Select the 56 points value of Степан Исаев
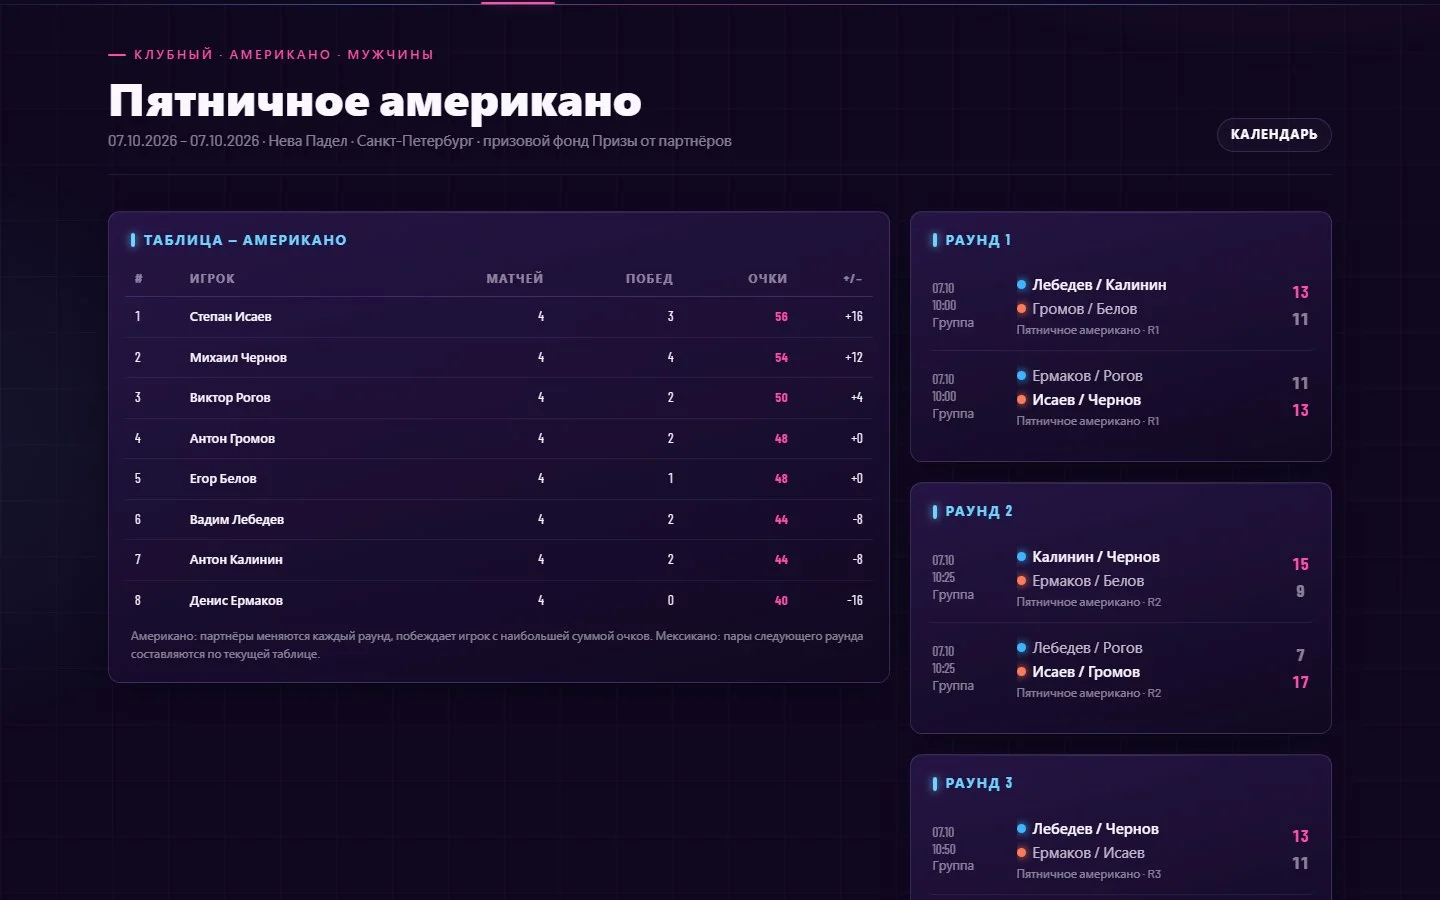Screen dimensions: 1440x900 (x=781, y=317)
